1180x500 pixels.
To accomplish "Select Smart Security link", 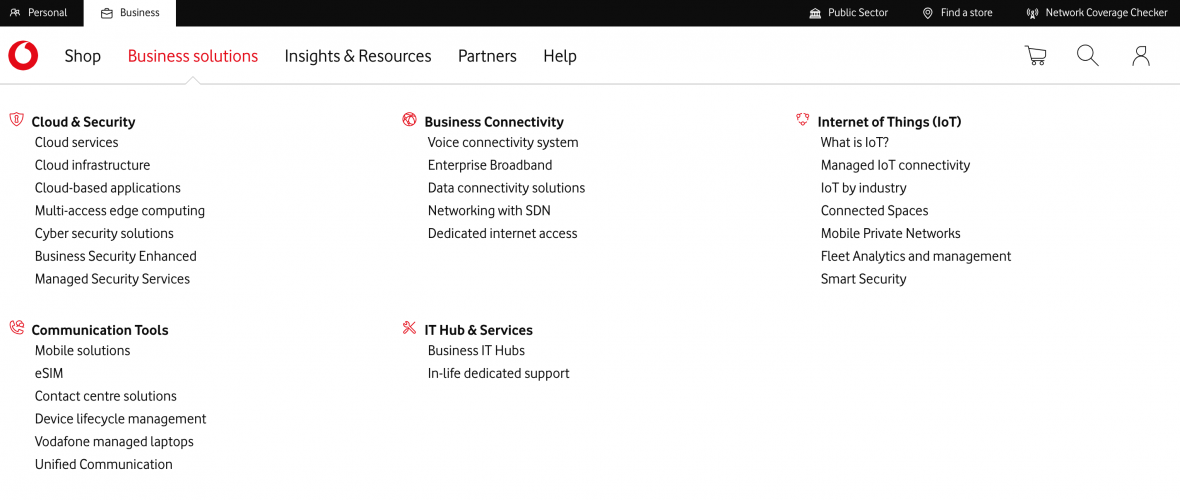I will [863, 279].
